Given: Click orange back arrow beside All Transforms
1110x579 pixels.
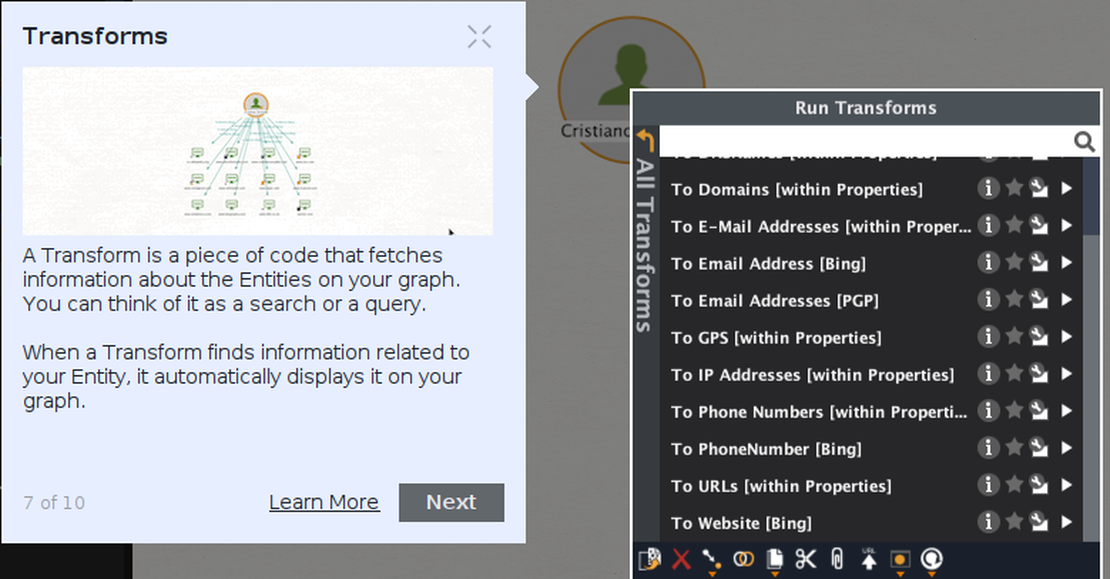Looking at the screenshot, I should pos(646,142).
